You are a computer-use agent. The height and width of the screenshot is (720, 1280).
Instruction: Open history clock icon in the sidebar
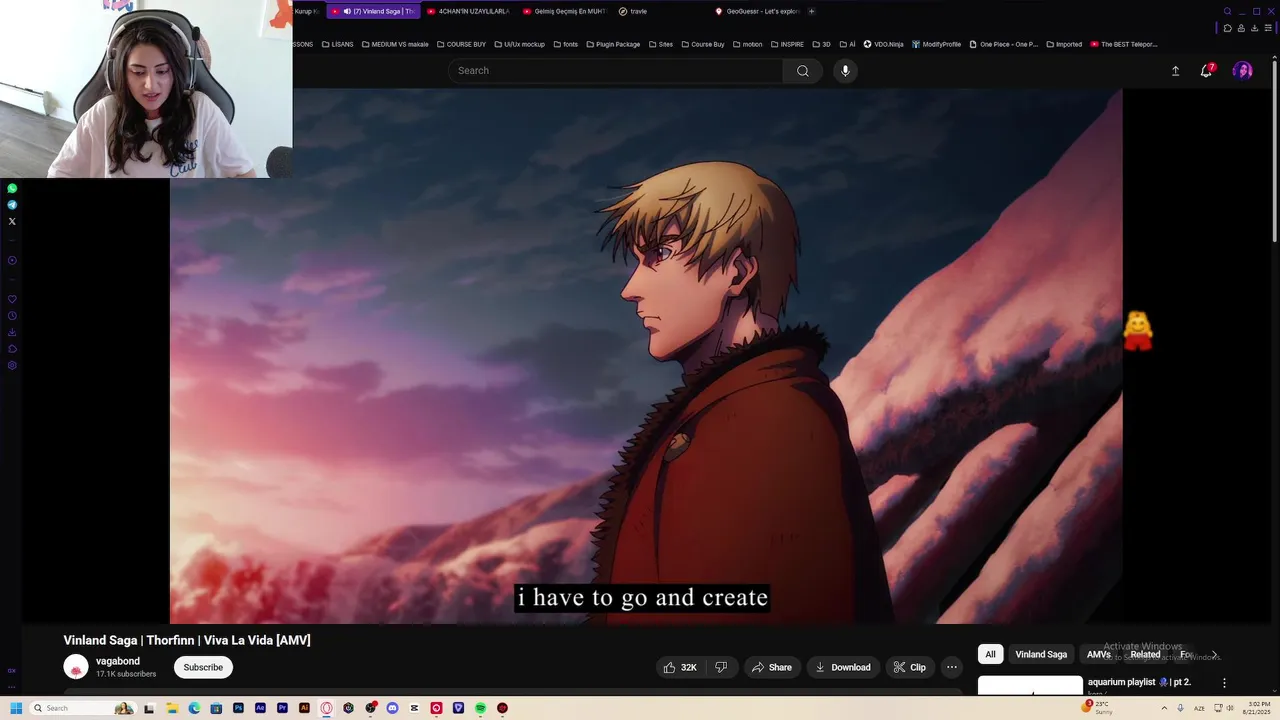point(12,316)
